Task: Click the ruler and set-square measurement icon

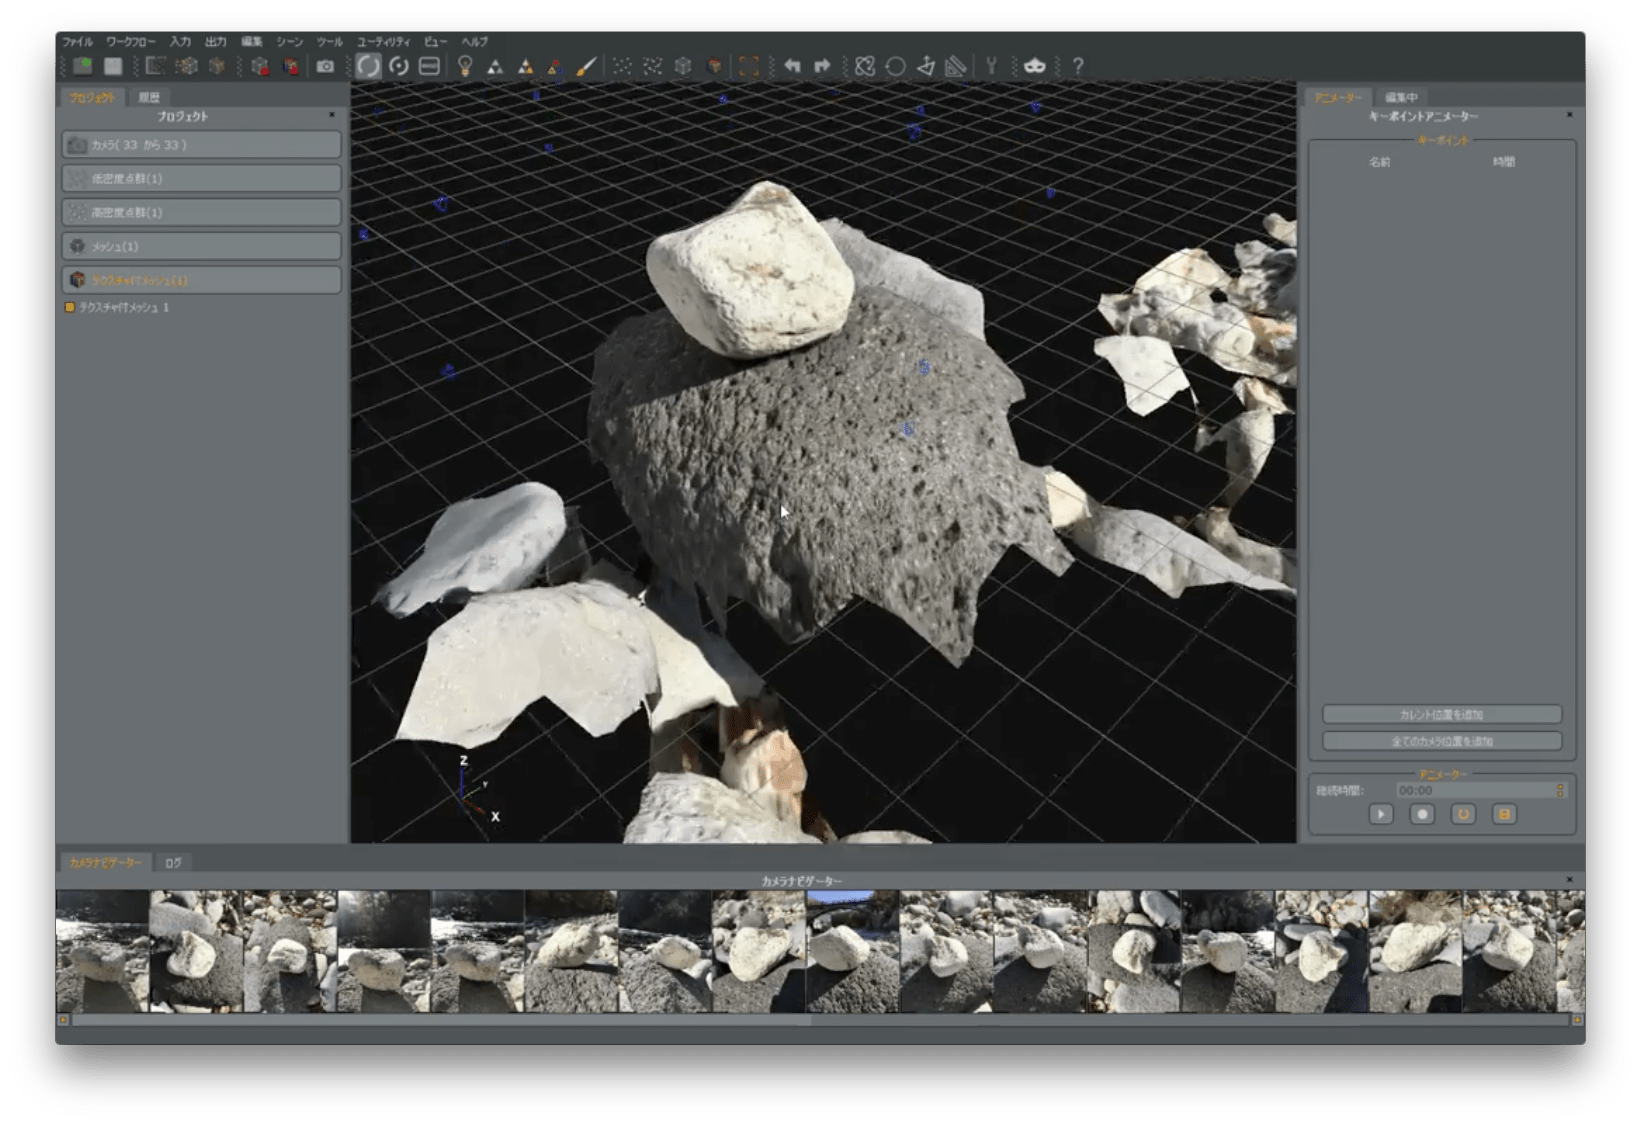Action: tap(957, 66)
